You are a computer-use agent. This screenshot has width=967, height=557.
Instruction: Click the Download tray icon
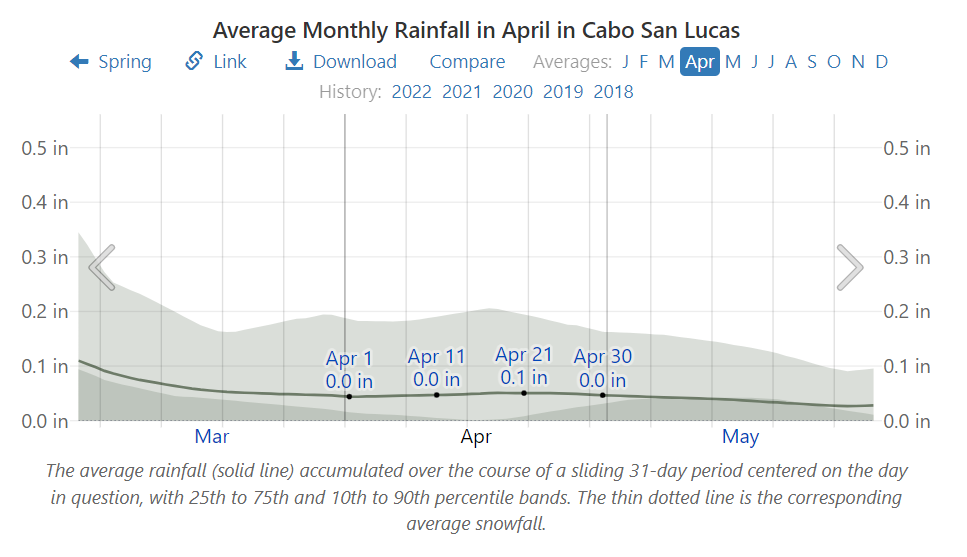pos(294,62)
